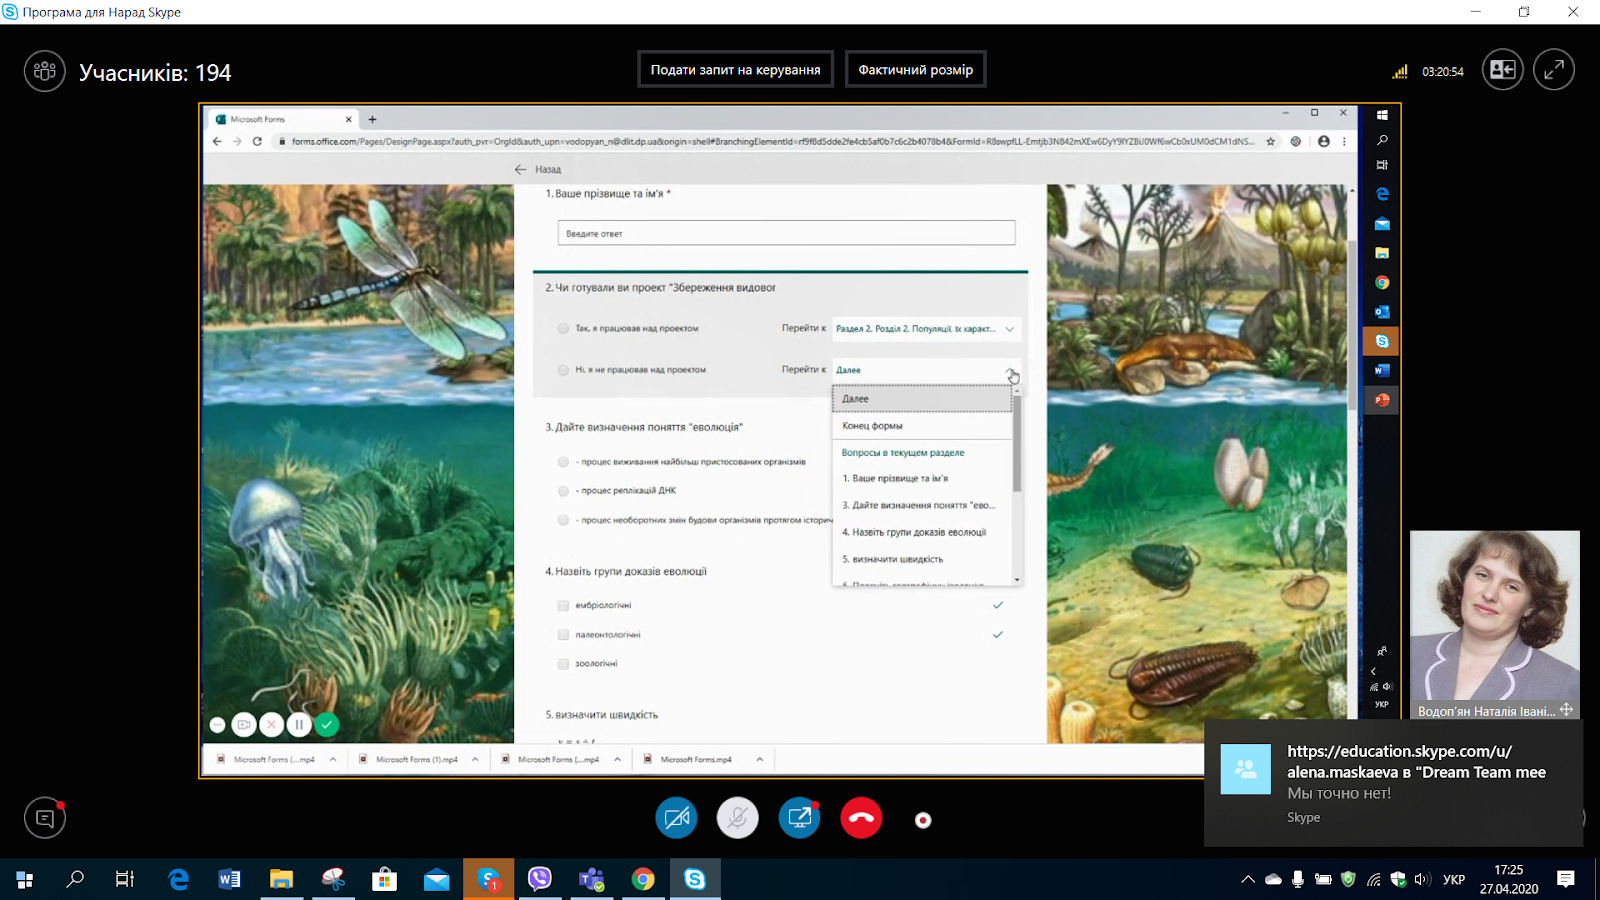Show hidden system tray icons
This screenshot has height=900, width=1600.
click(1248, 880)
